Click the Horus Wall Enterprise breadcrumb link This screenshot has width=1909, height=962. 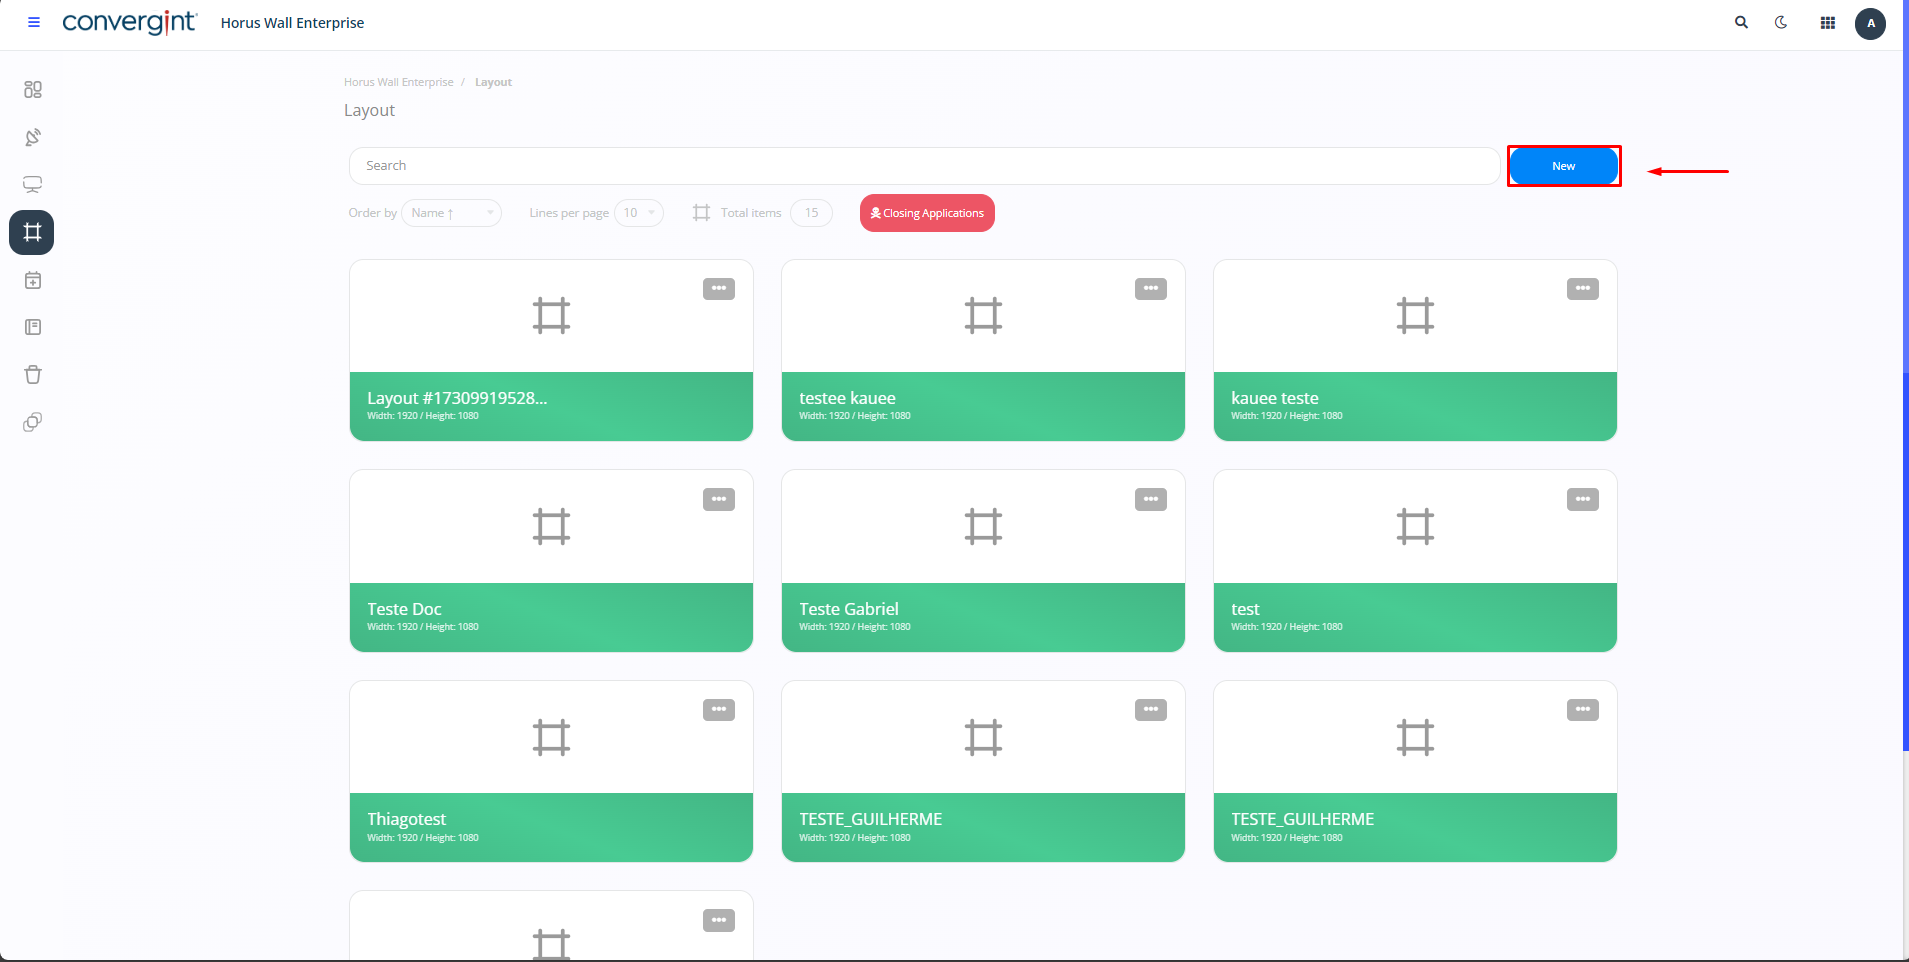398,82
